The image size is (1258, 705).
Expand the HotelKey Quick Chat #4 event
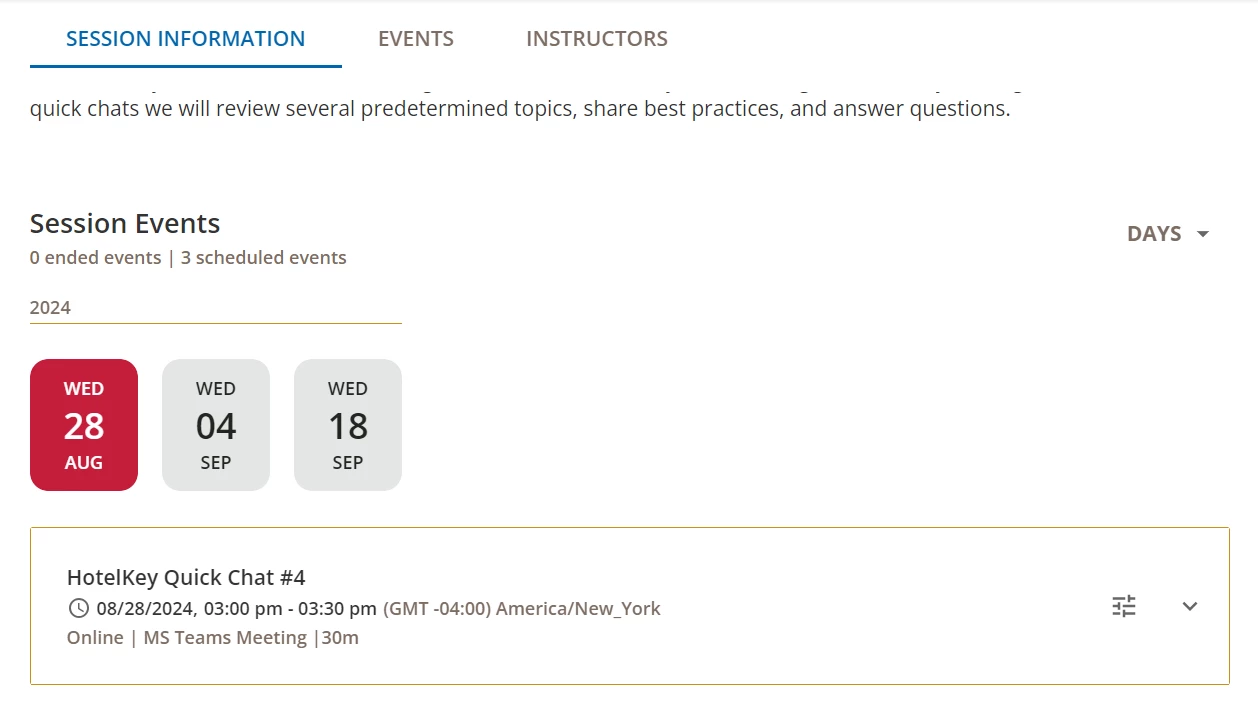pos(1189,606)
